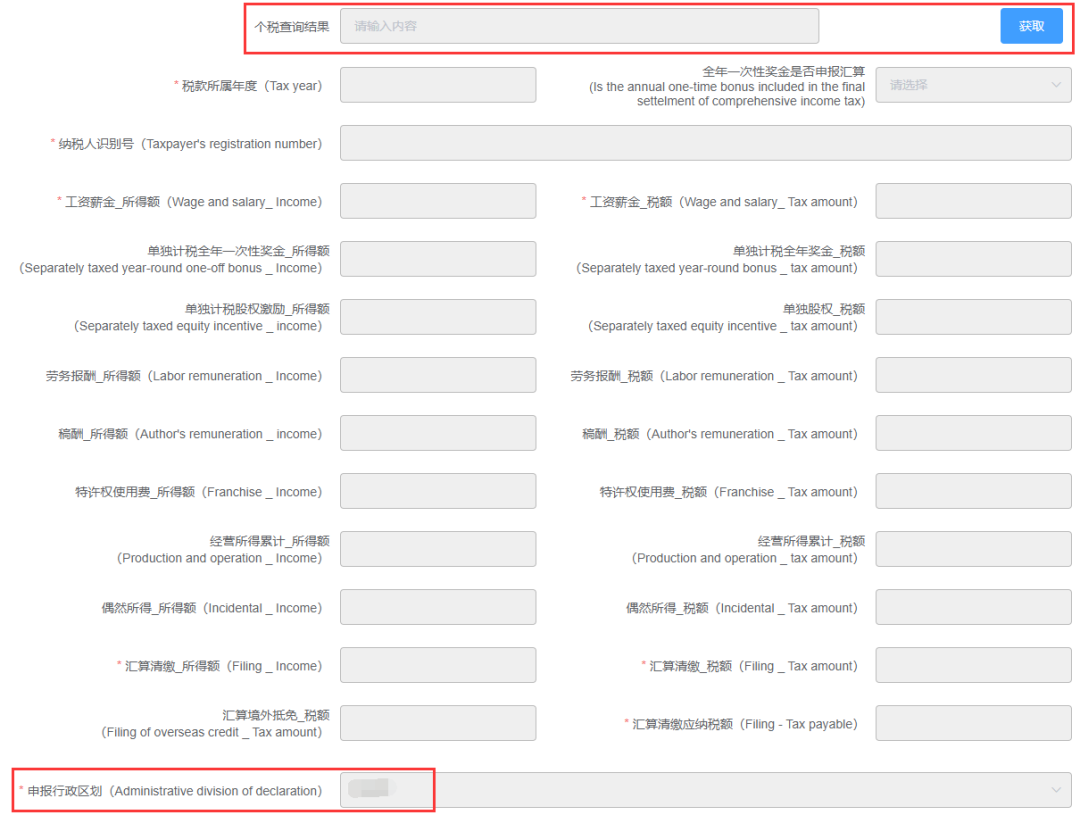Click the 个税查询结果 input field
This screenshot has width=1080, height=815.
coord(579,26)
